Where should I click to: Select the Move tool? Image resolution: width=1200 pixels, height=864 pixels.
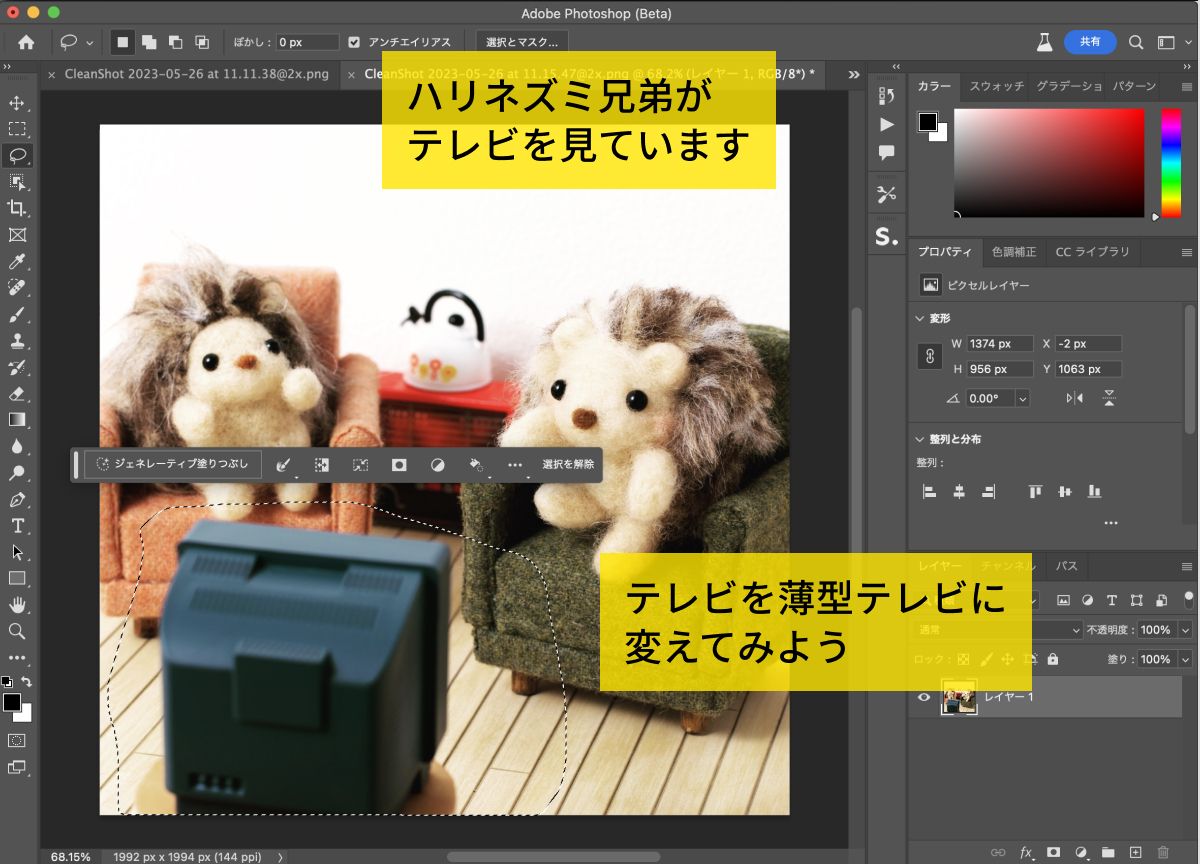(x=17, y=103)
